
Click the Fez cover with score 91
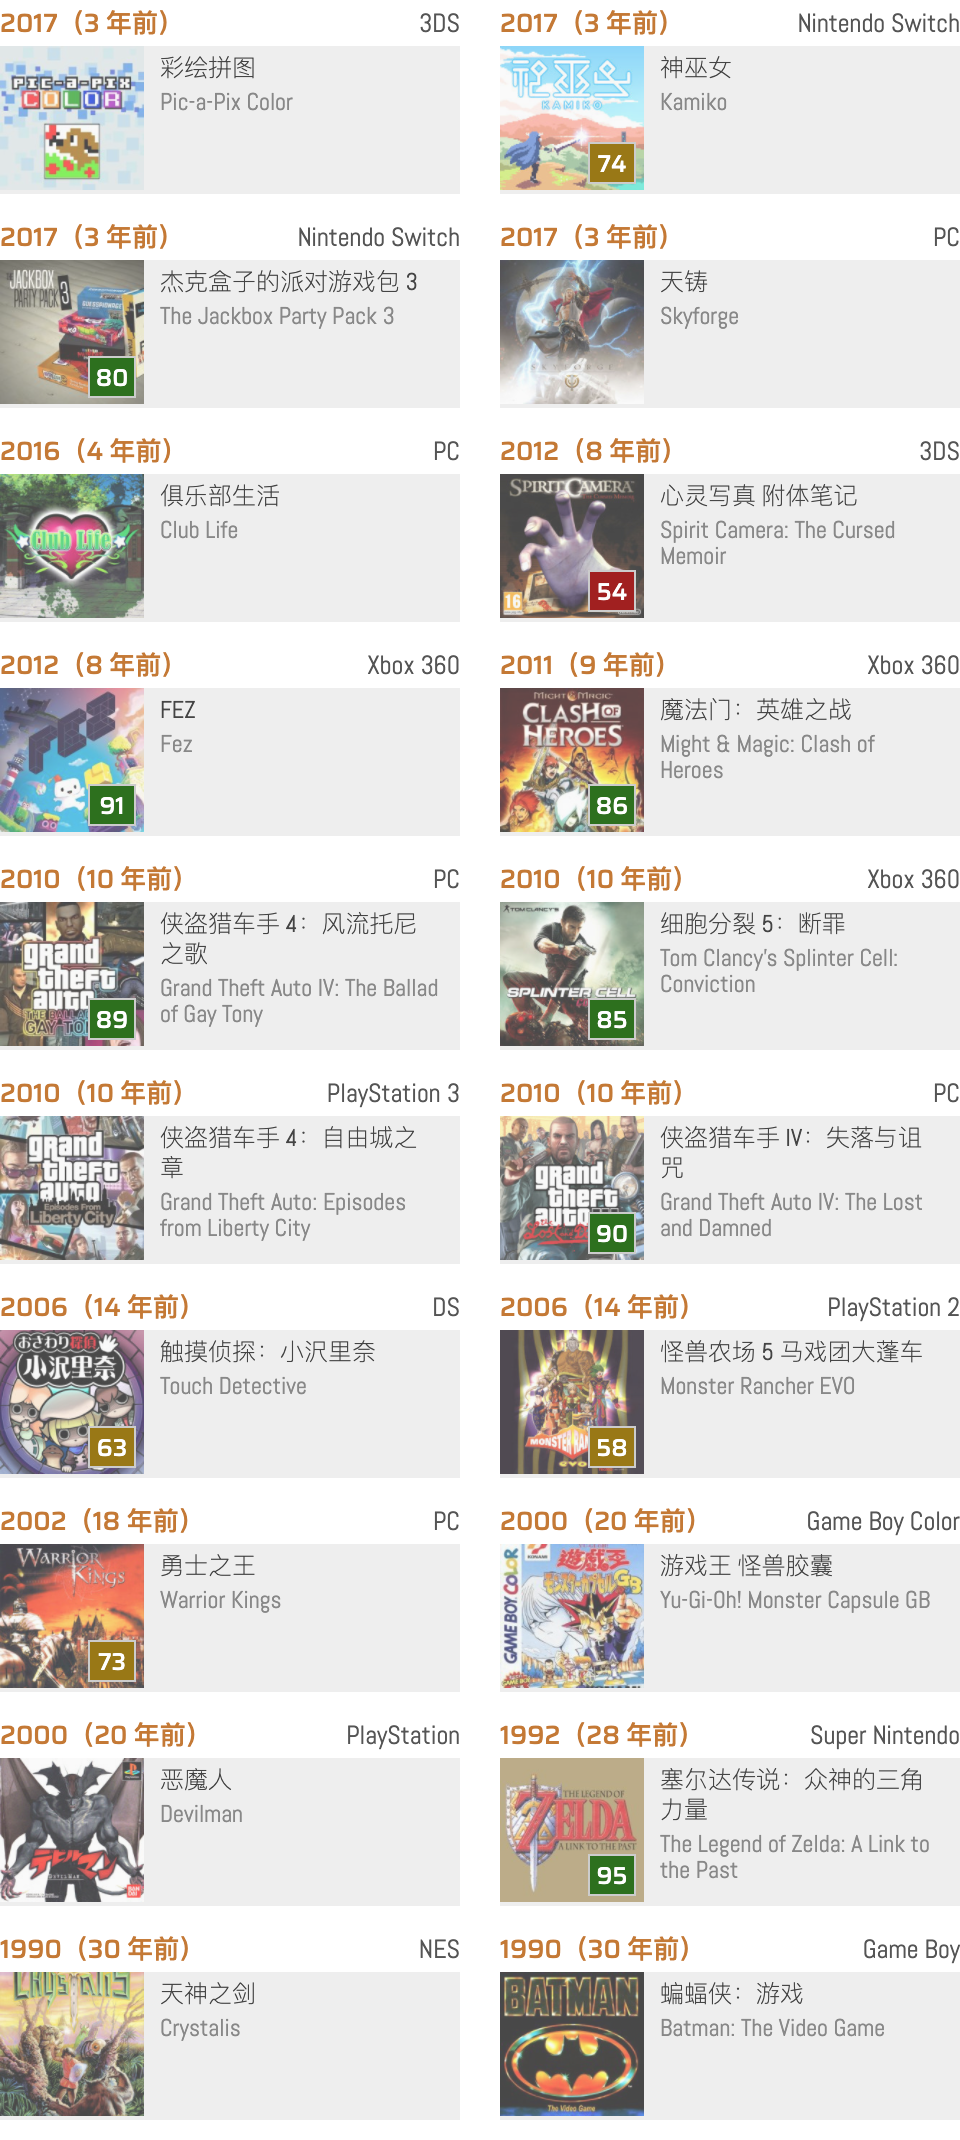(72, 760)
